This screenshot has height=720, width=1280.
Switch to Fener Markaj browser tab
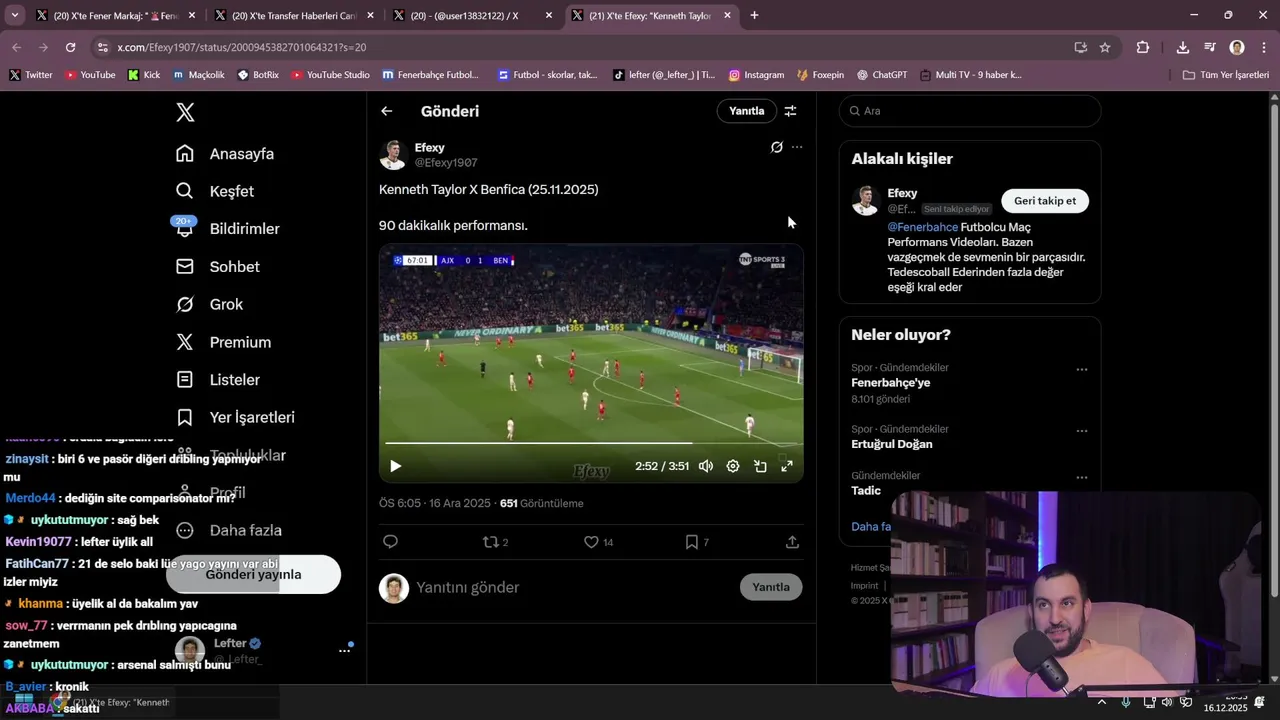pos(108,16)
